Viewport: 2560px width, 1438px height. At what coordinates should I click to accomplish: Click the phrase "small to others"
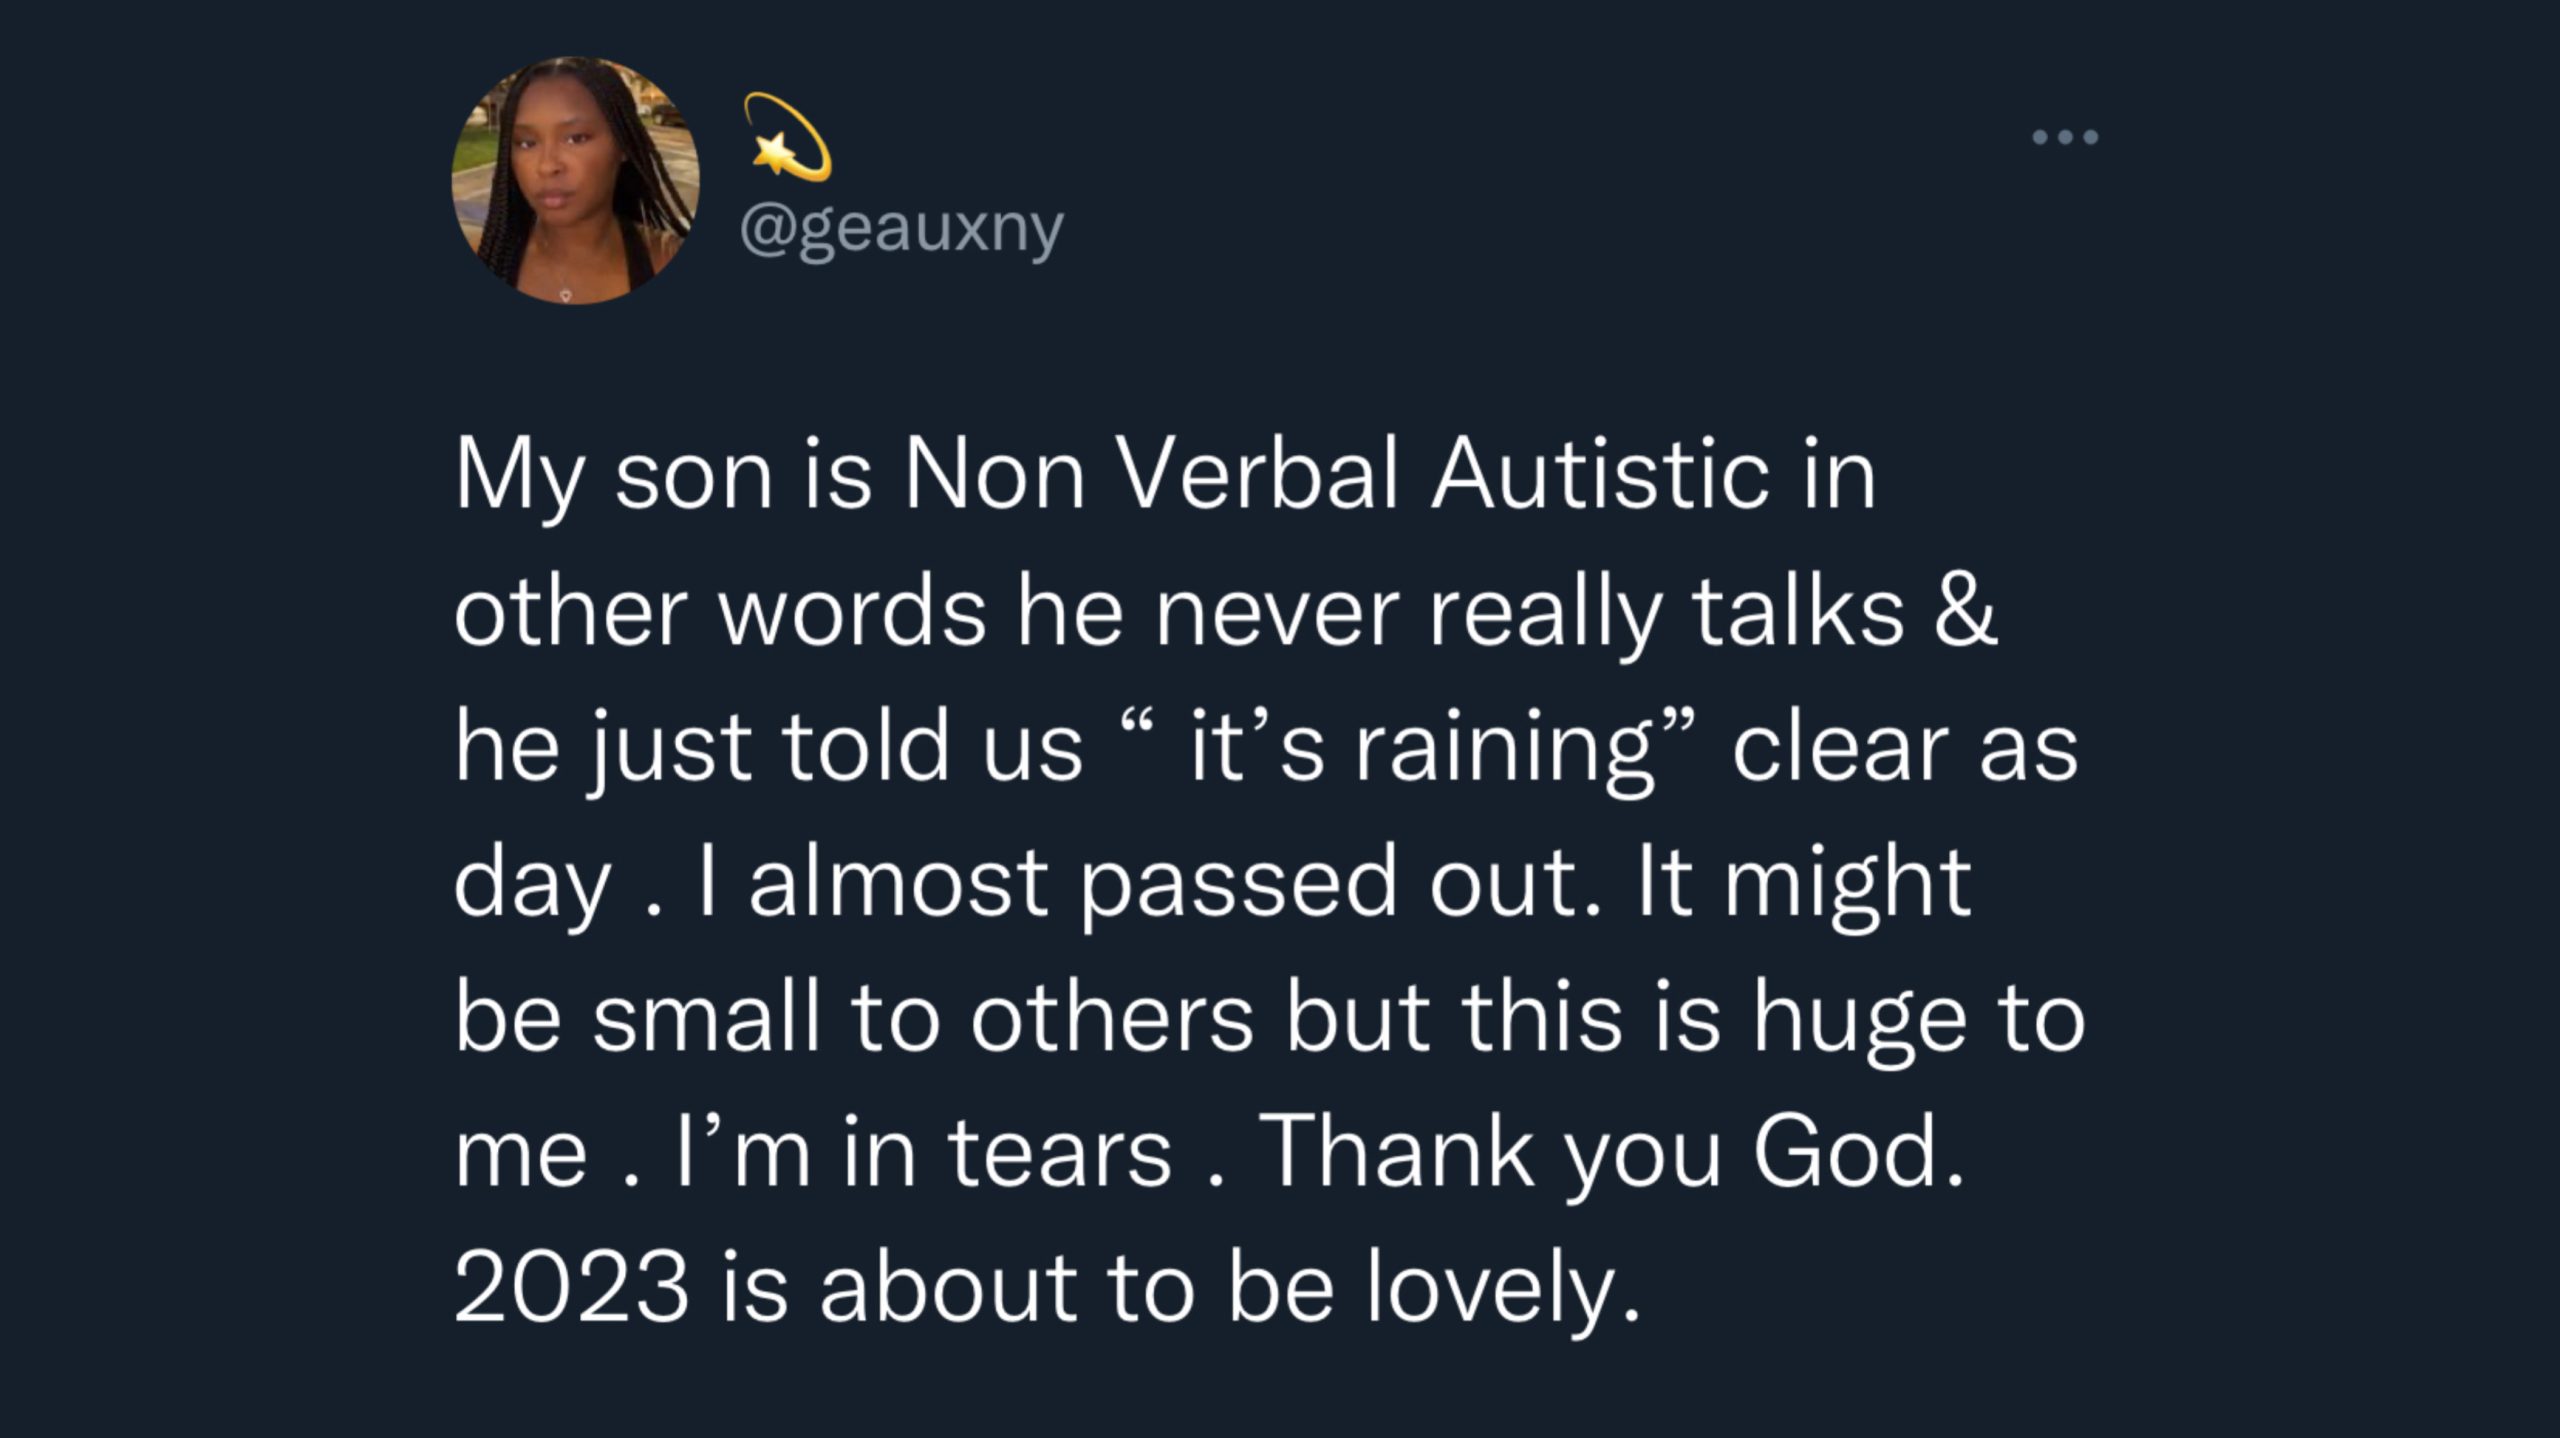pyautogui.click(x=923, y=1020)
